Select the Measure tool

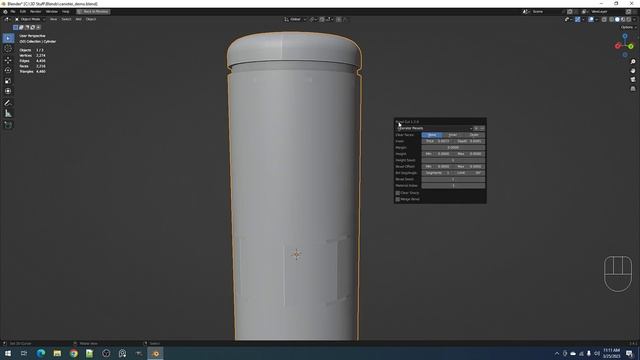8,113
